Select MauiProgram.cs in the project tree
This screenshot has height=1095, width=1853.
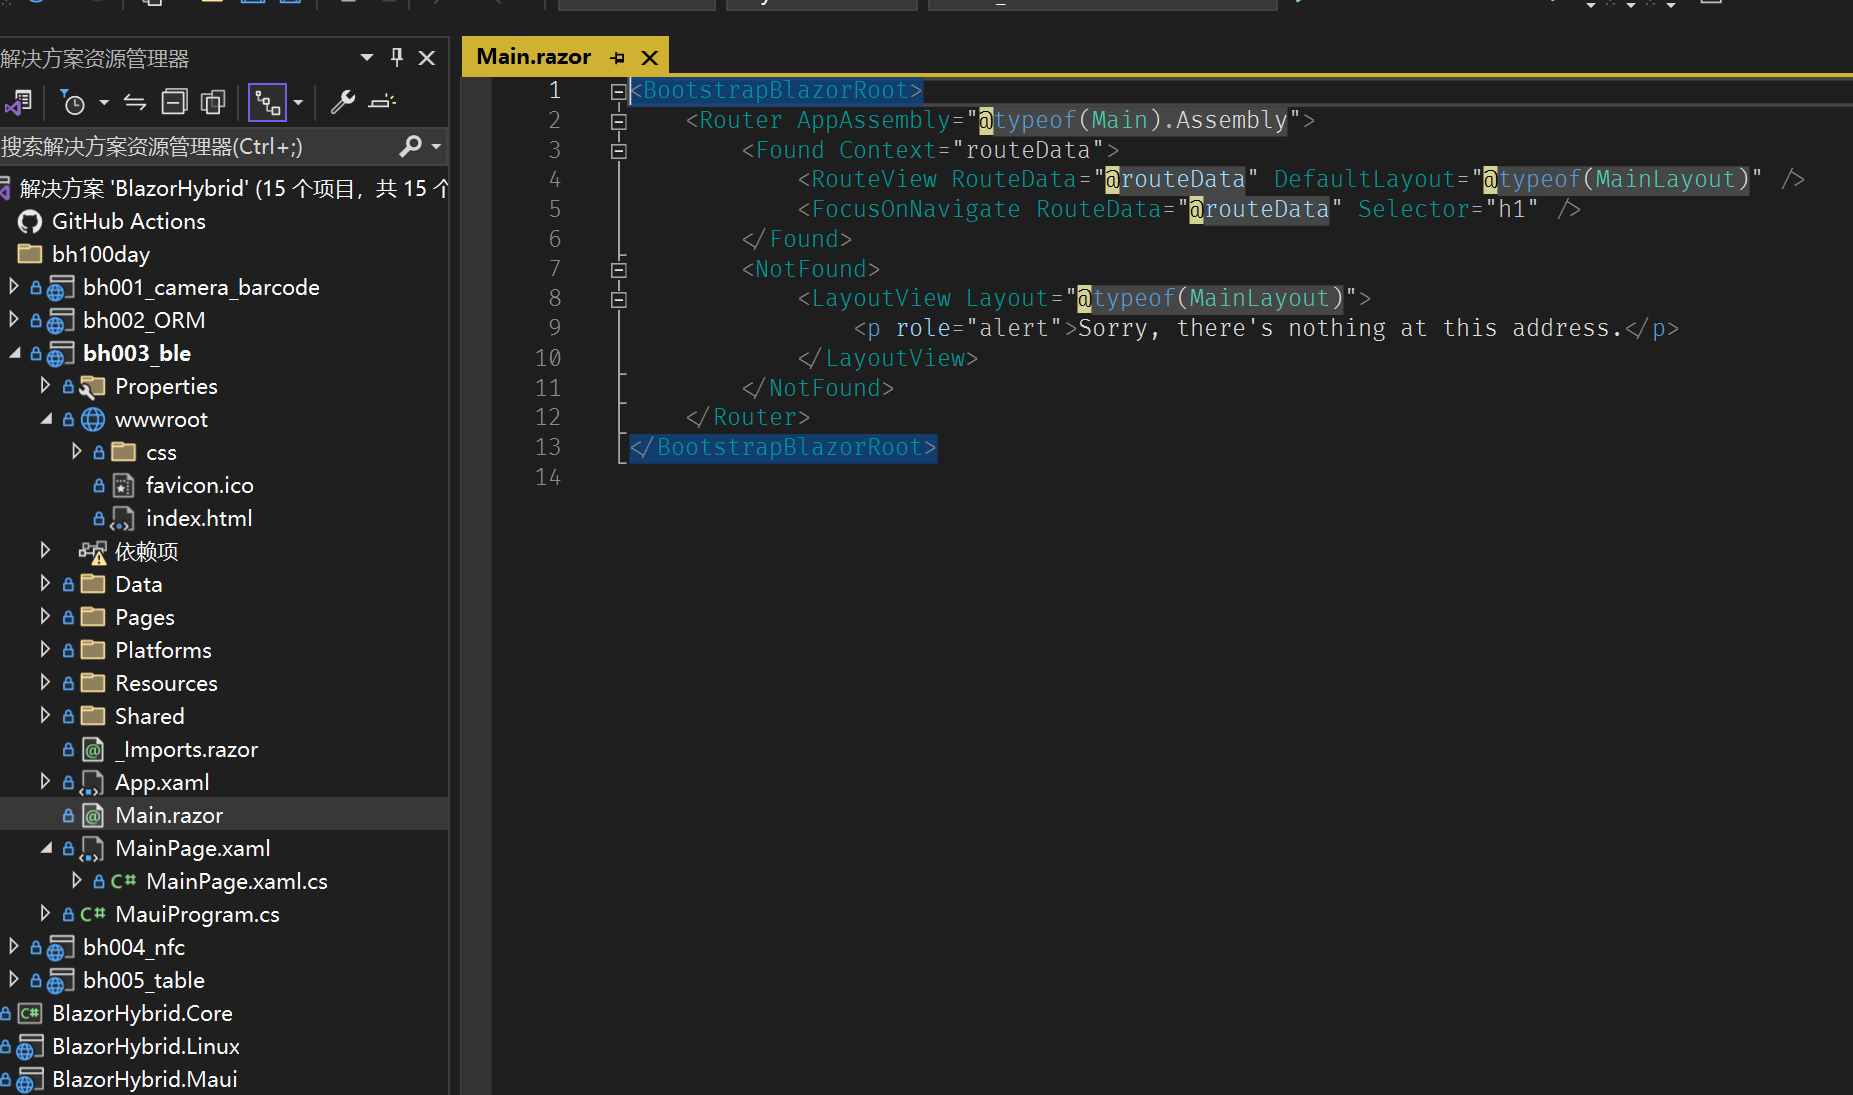pyautogui.click(x=197, y=914)
